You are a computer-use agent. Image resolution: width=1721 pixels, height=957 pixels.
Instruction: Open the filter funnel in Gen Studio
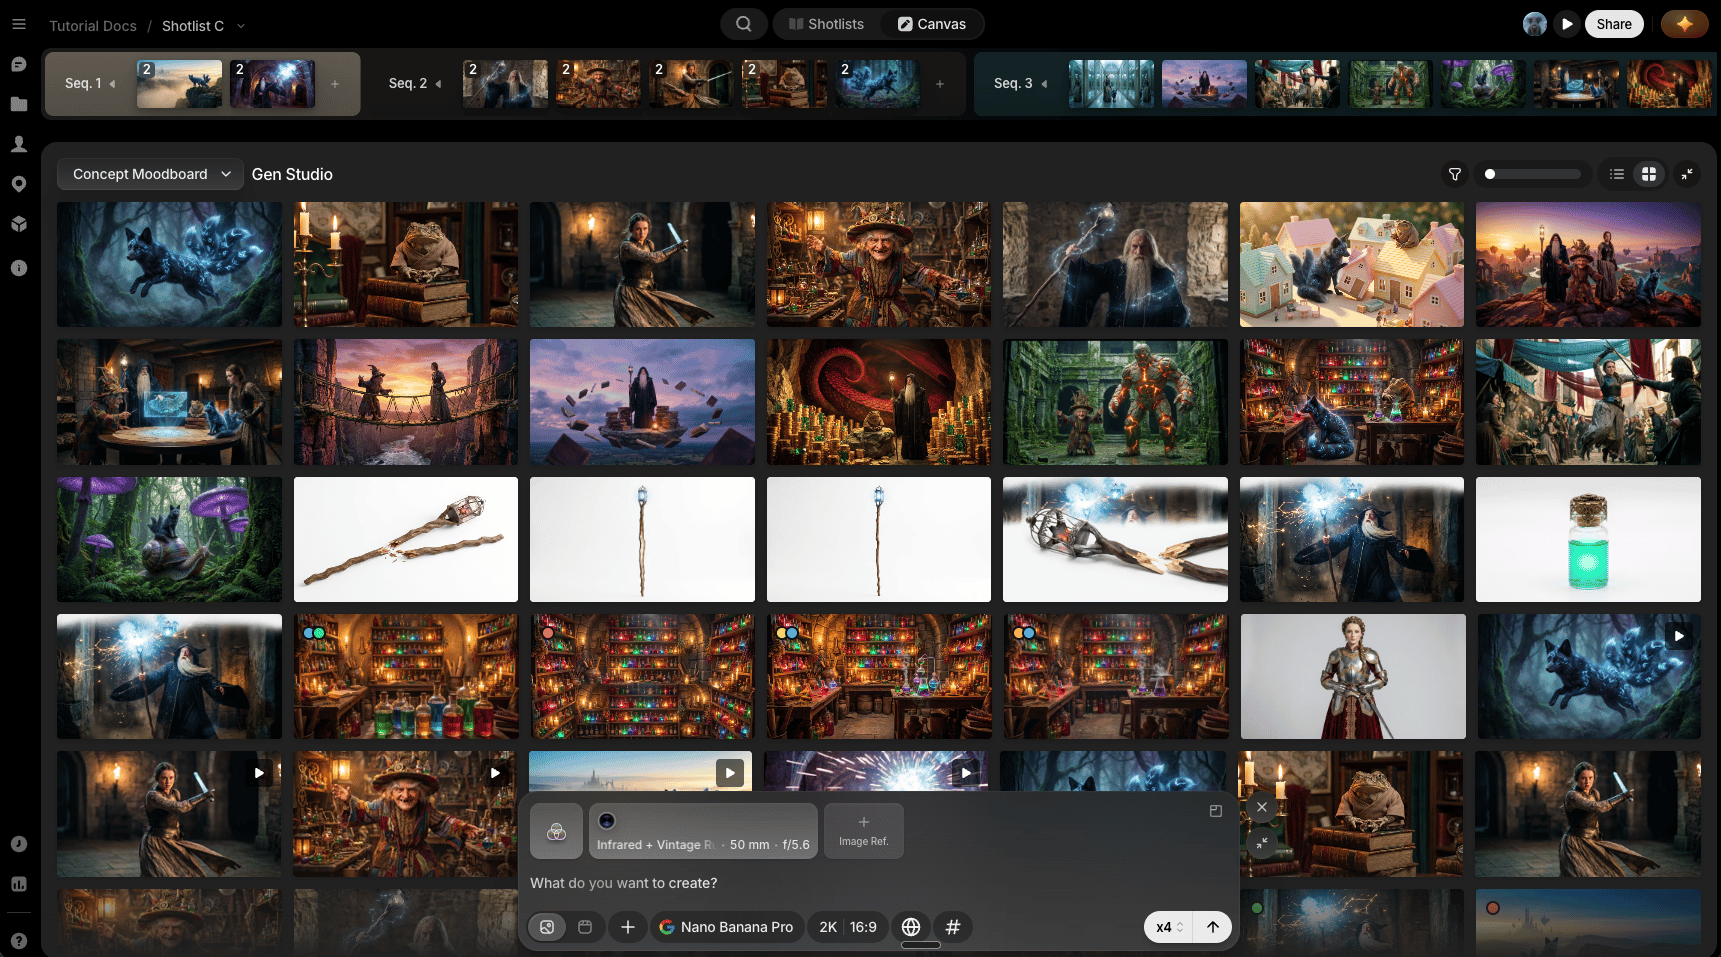point(1455,174)
